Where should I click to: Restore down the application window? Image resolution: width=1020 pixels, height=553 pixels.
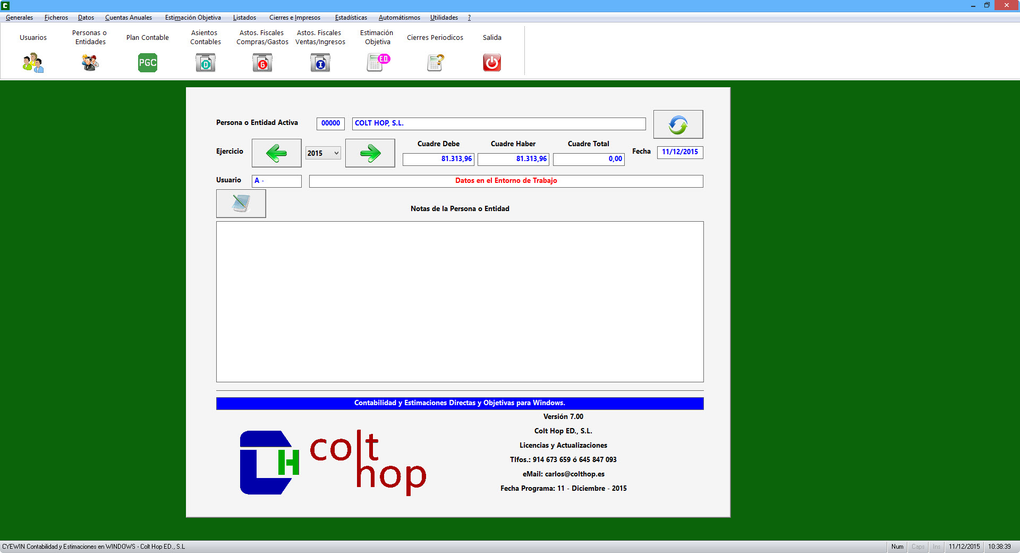pyautogui.click(x=987, y=5)
